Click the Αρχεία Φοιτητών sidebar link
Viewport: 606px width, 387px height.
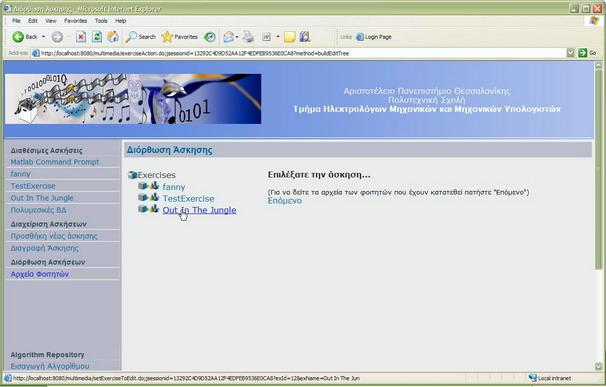point(40,274)
